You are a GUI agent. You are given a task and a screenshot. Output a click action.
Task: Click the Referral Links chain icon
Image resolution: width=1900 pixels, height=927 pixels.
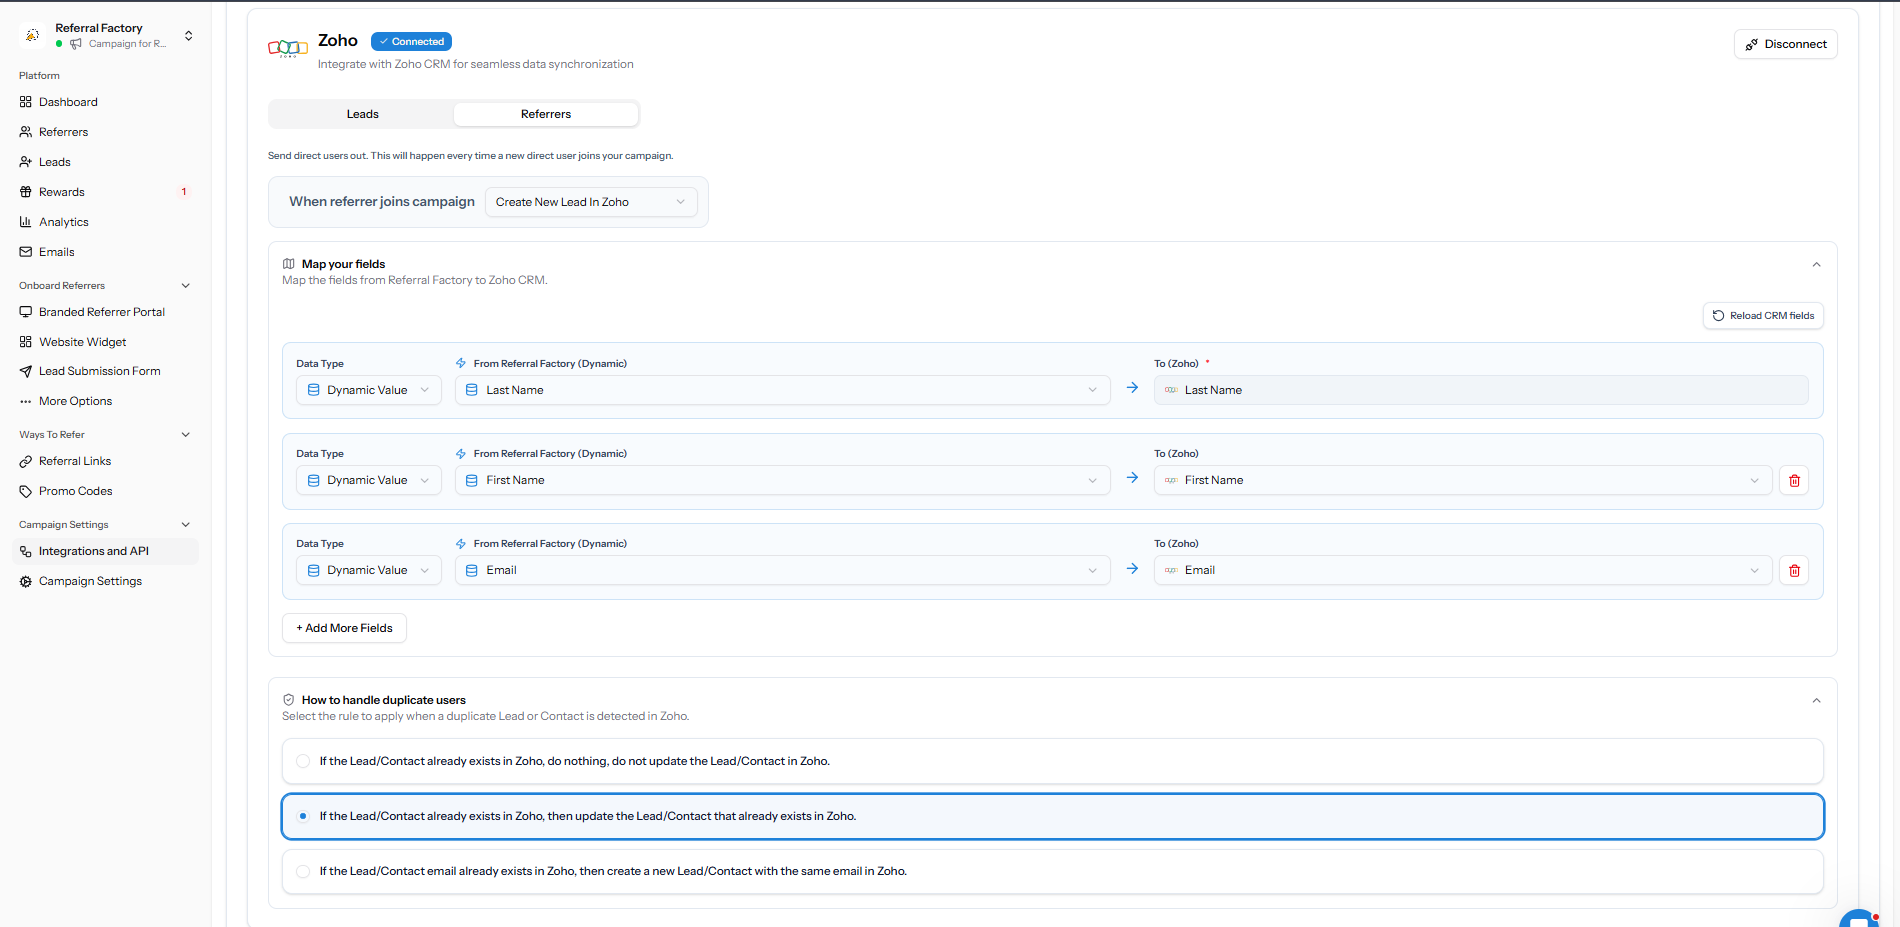tap(26, 461)
